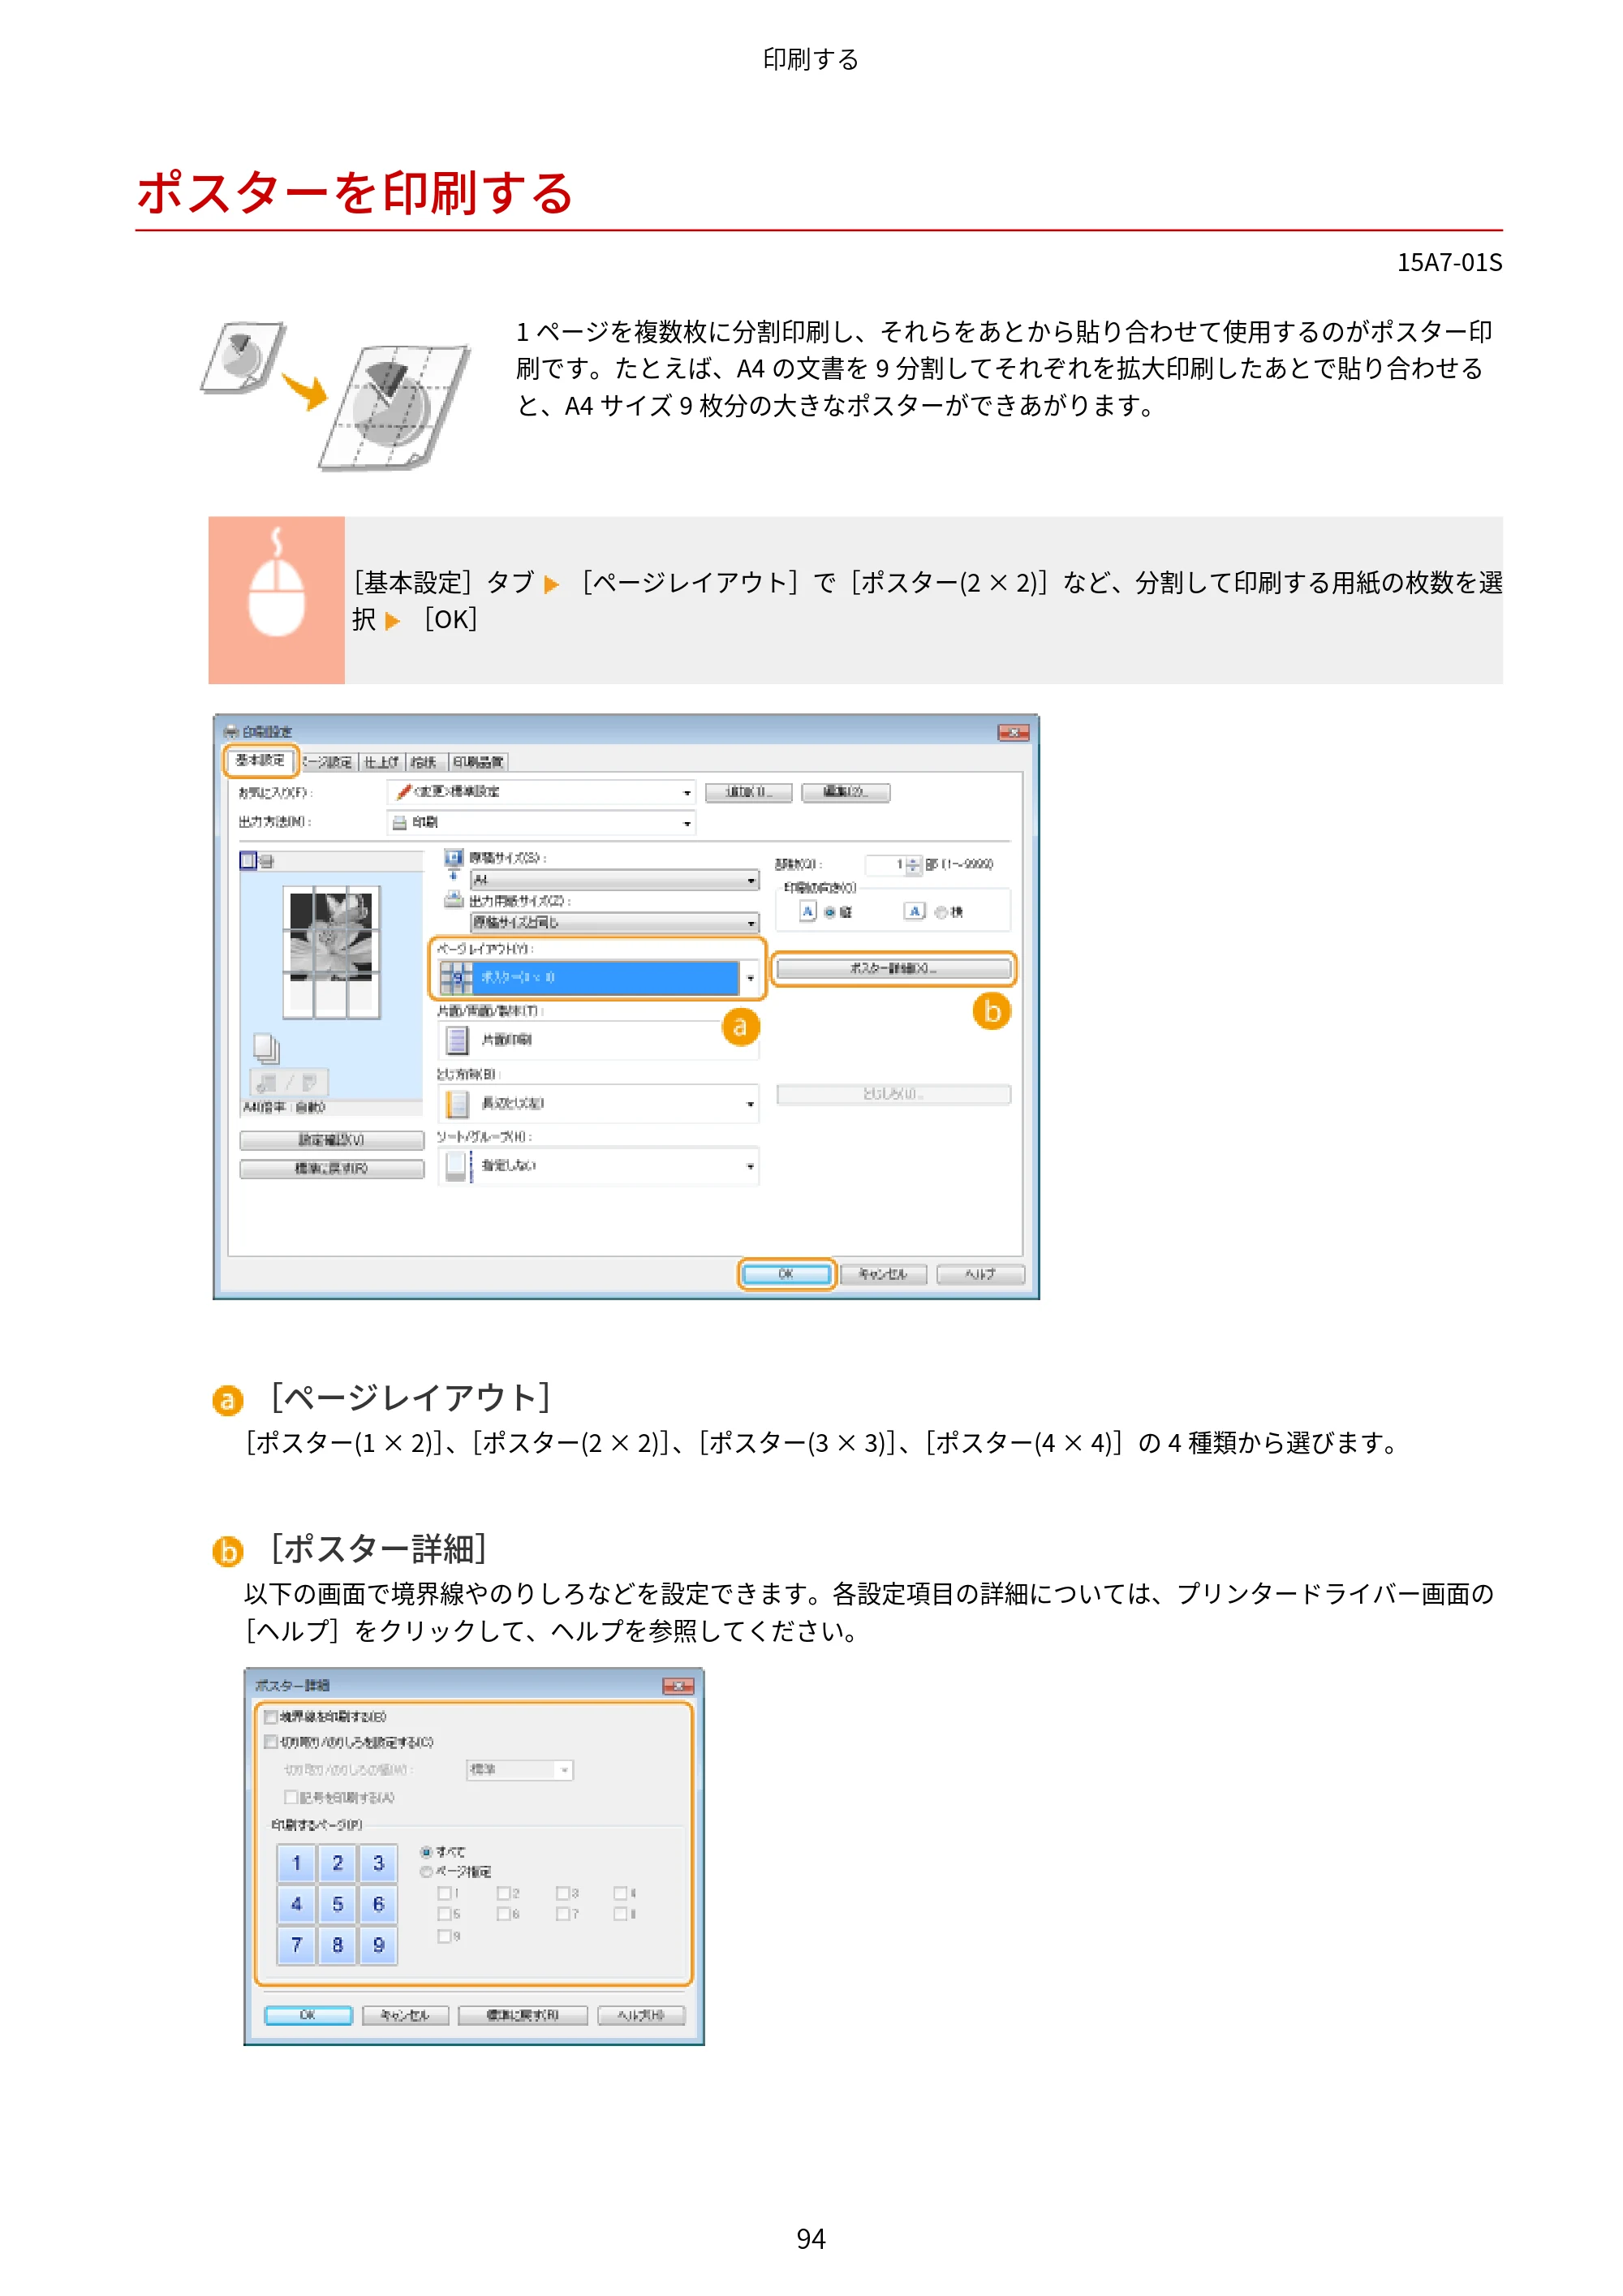Click the poster preview flower thumbnail

tap(331, 952)
